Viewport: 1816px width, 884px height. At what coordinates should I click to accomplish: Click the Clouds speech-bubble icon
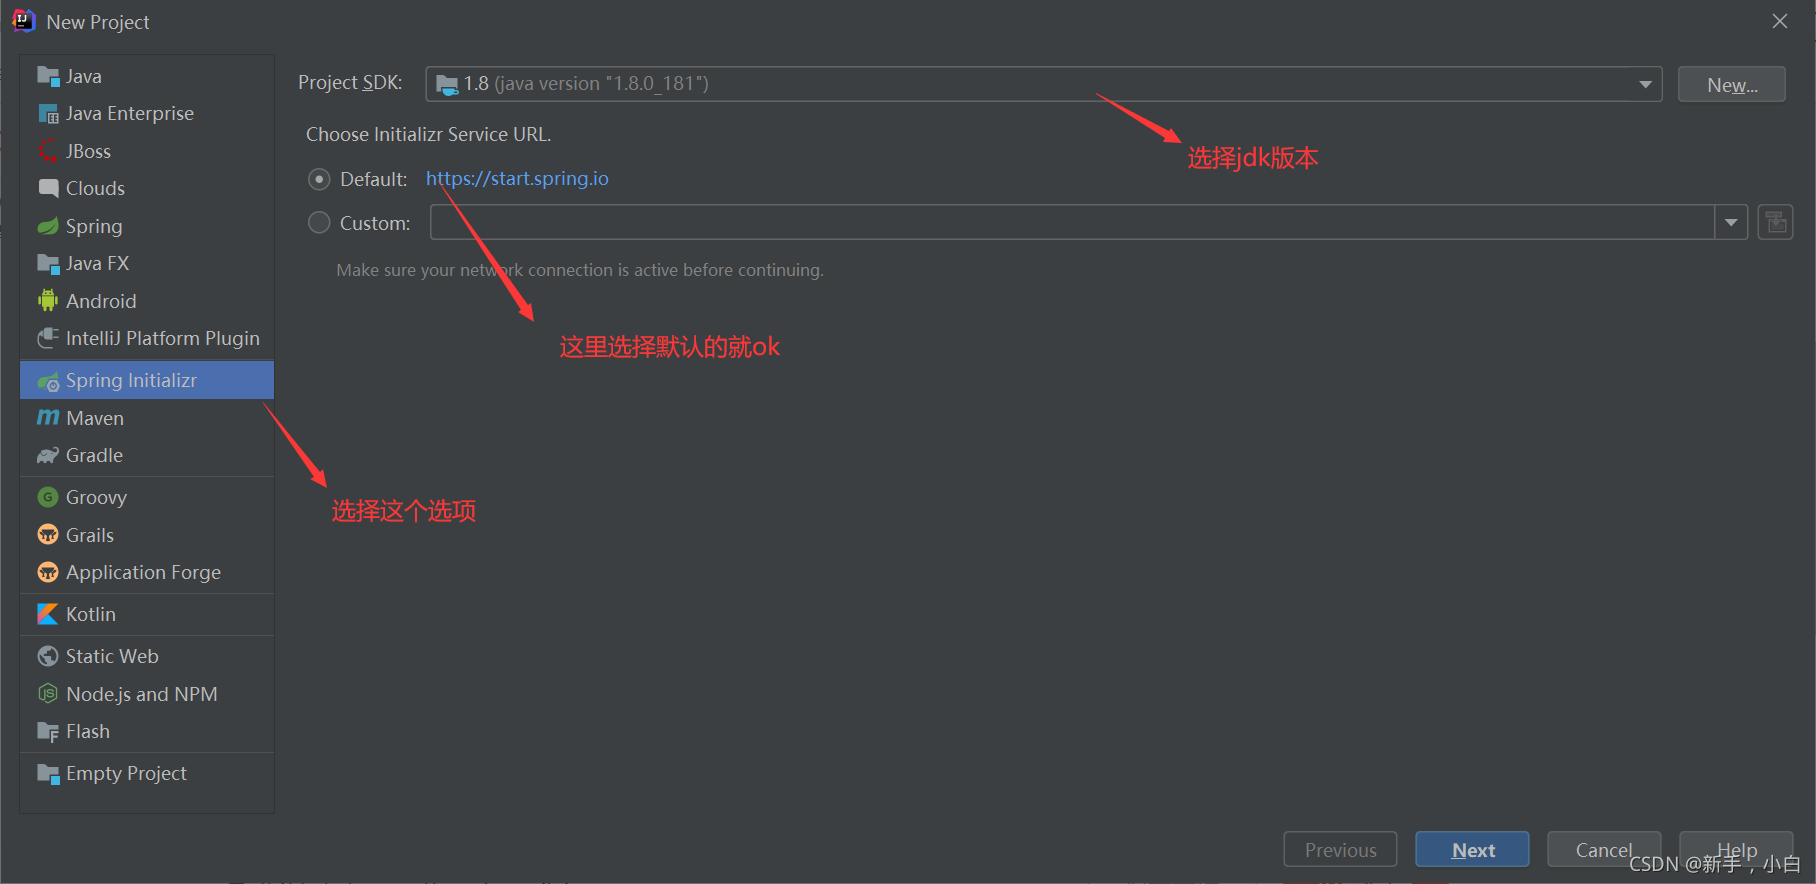(x=48, y=188)
